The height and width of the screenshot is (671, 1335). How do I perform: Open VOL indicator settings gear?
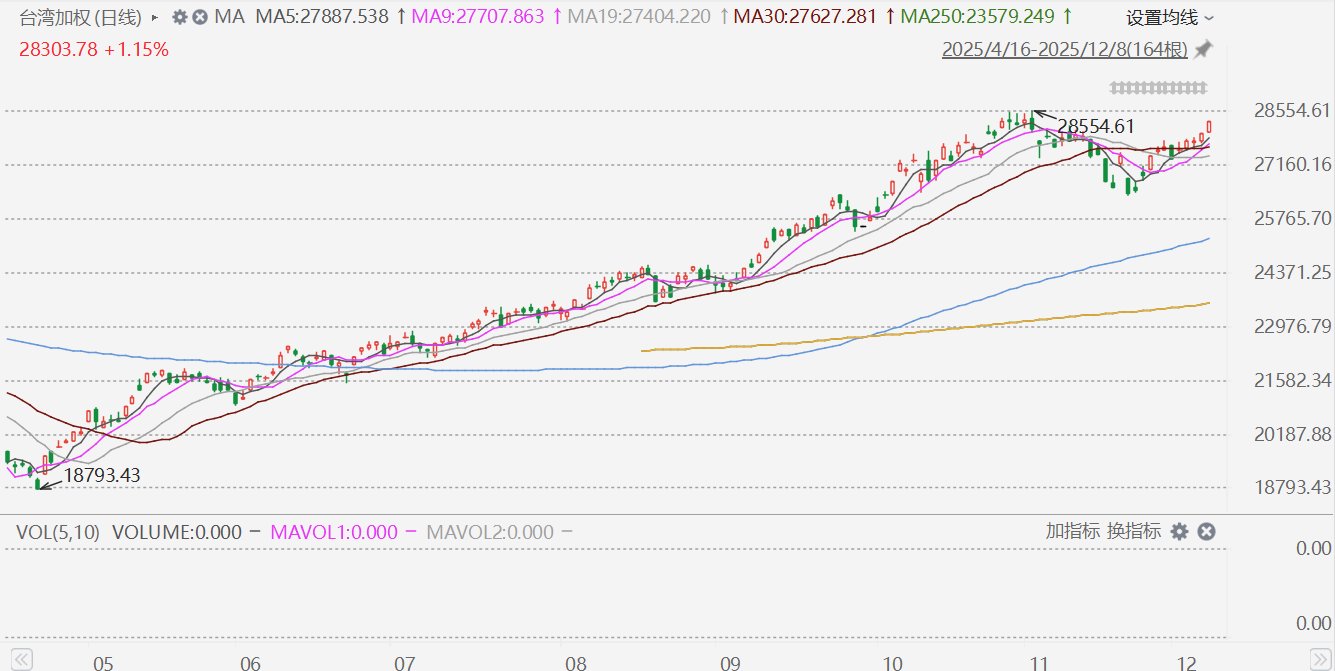tap(1180, 532)
